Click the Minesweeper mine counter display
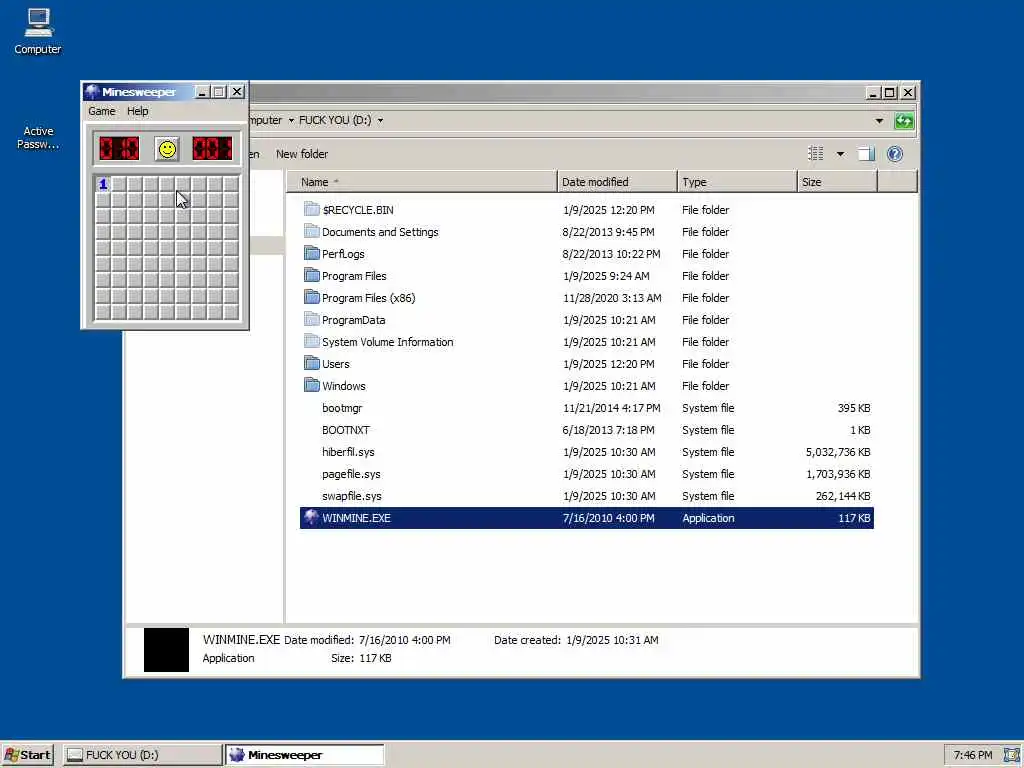 point(119,149)
